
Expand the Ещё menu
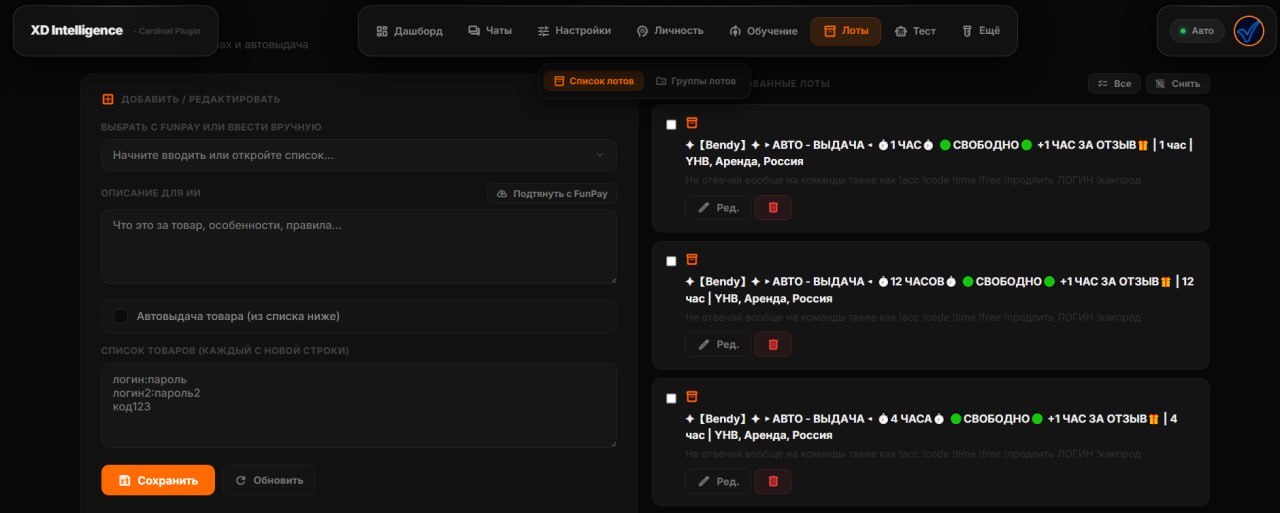coord(981,31)
